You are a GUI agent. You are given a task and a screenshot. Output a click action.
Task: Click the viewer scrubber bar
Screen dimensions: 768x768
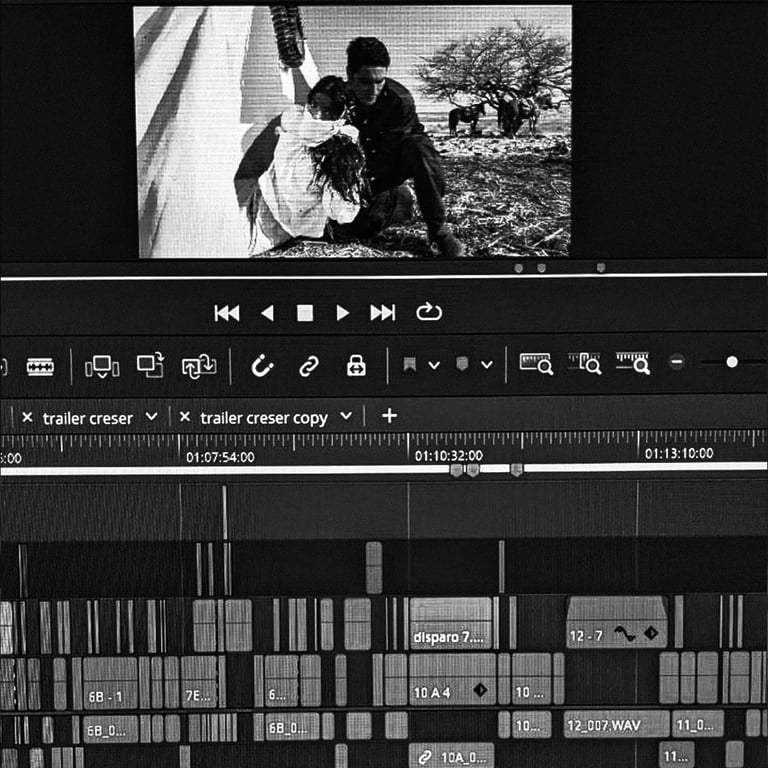click(x=384, y=277)
